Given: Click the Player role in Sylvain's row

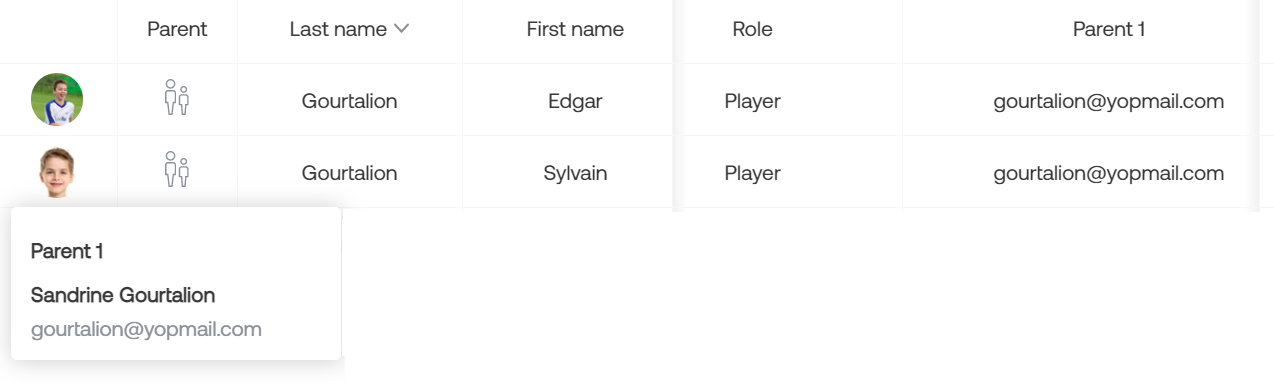Looking at the screenshot, I should tap(752, 173).
